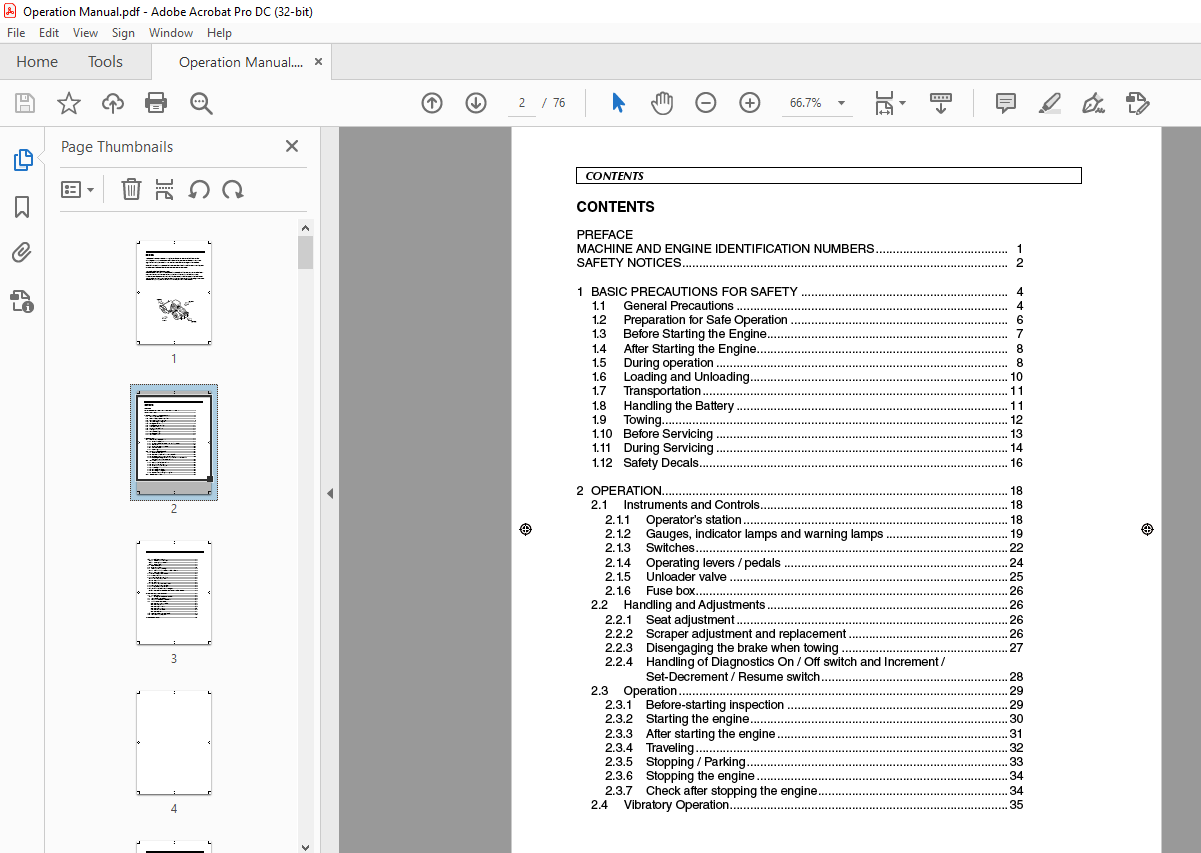Click '2.3.2 Starting the engine' entry

point(814,719)
